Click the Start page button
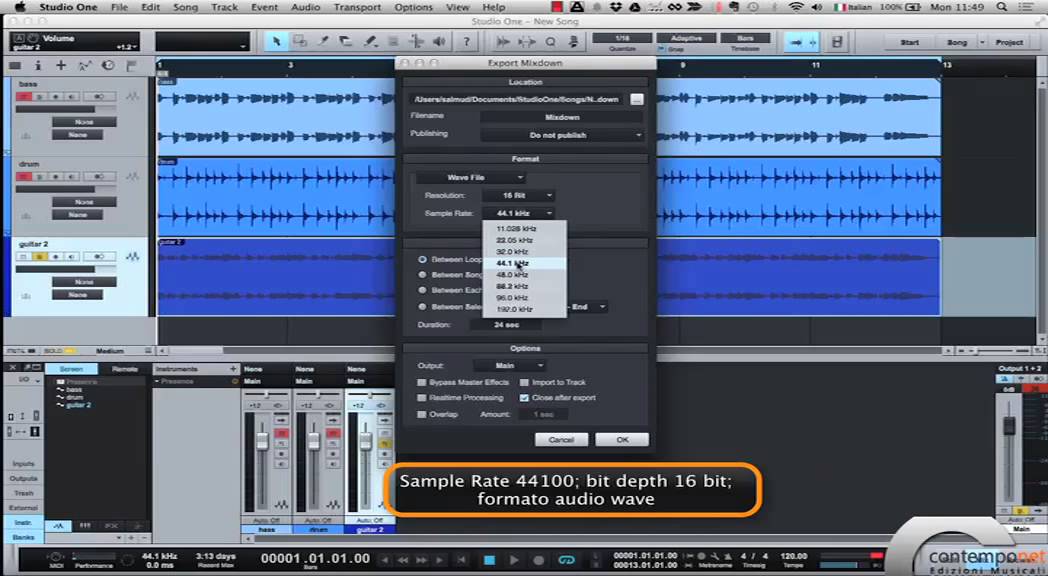 (909, 42)
